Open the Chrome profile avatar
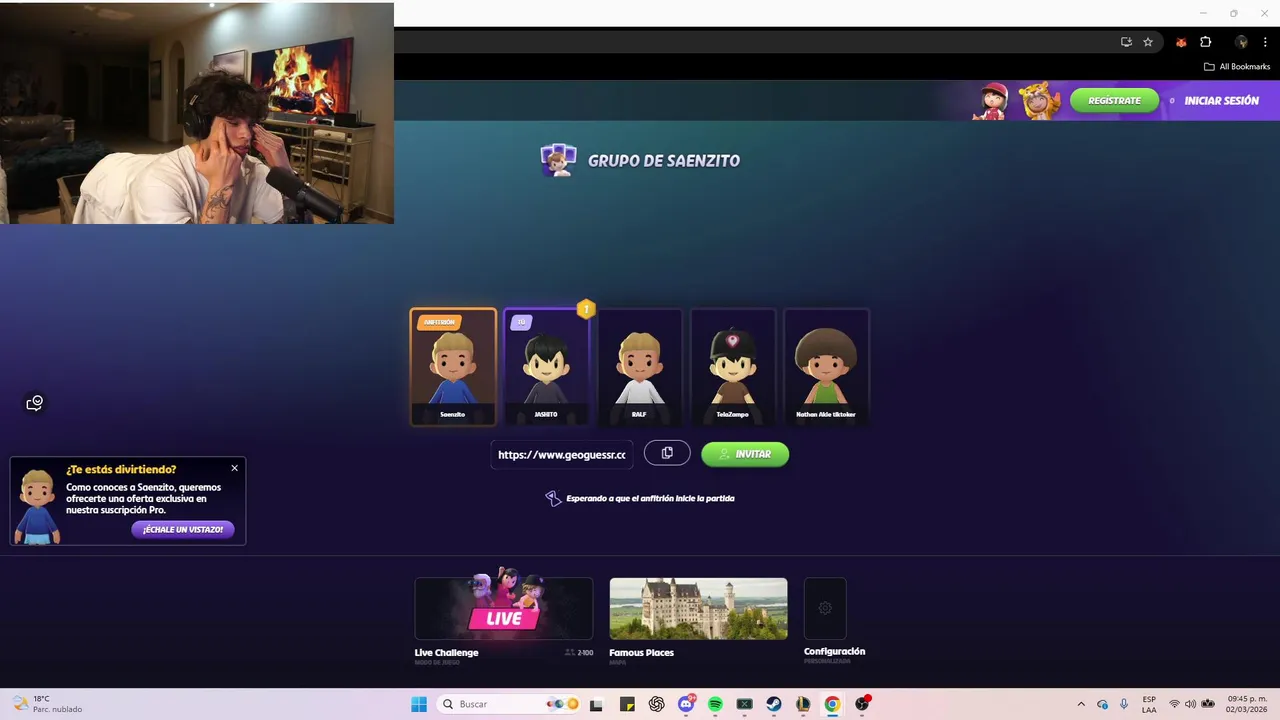Screen dimensions: 1280x720 pos(1241,42)
